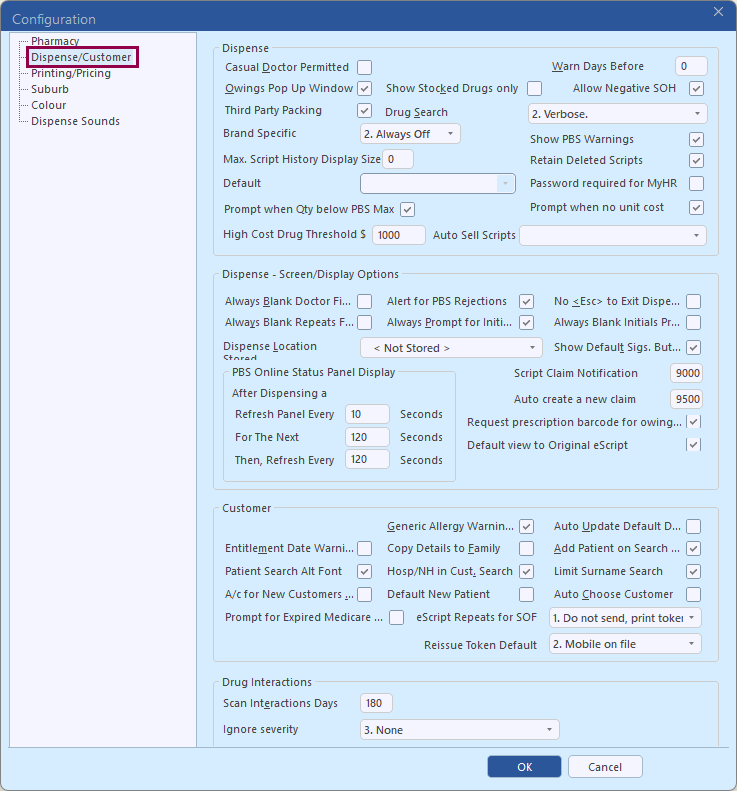The image size is (737, 791).
Task: Open Printing/Pricing settings in tree
Action: 71,73
